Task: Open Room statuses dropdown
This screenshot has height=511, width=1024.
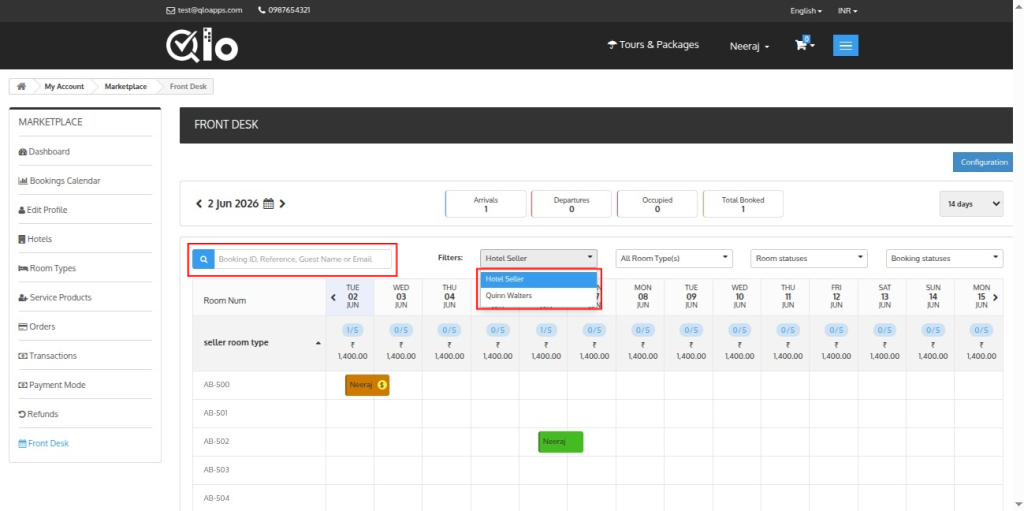Action: click(809, 259)
